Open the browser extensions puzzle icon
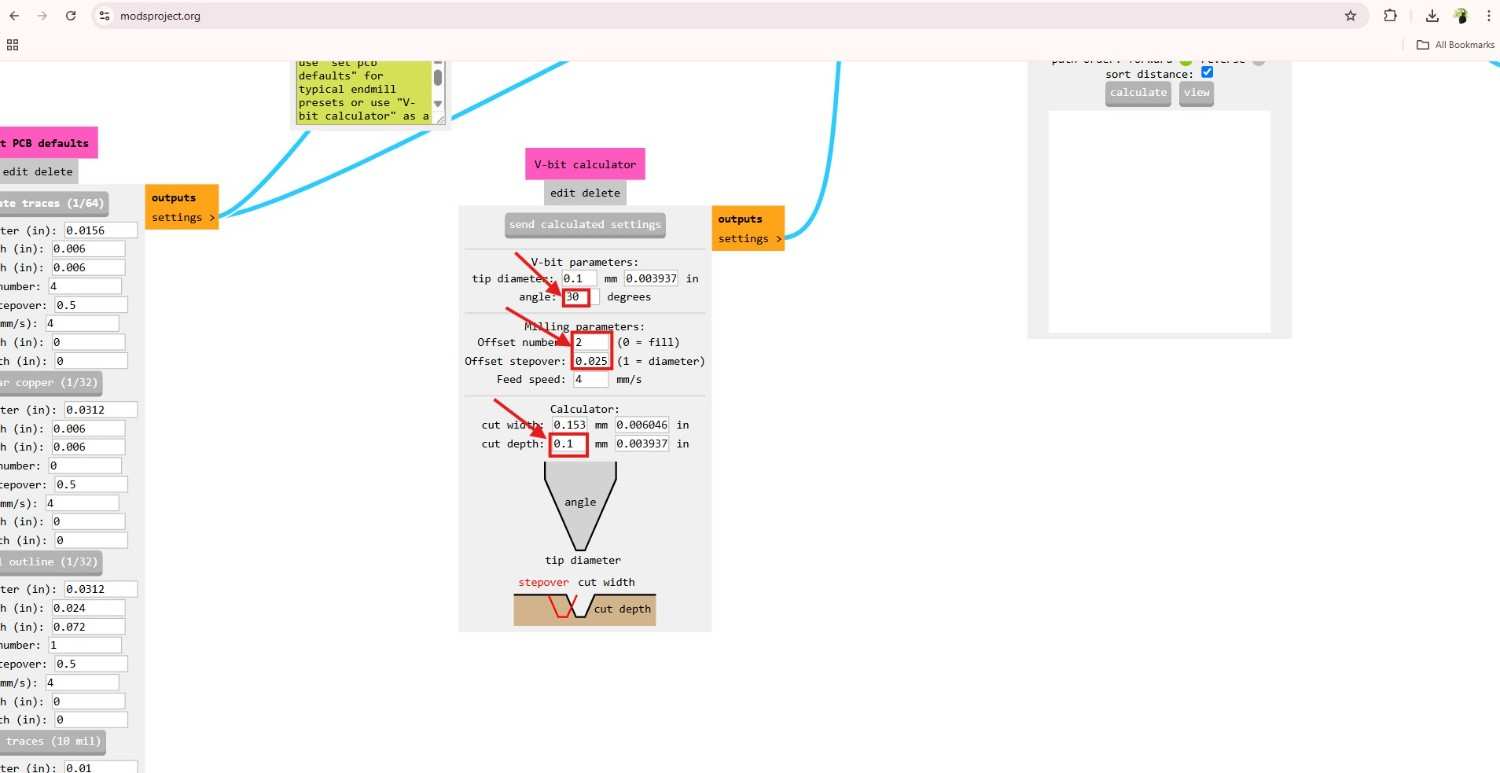The image size is (1500, 773). [x=1390, y=16]
